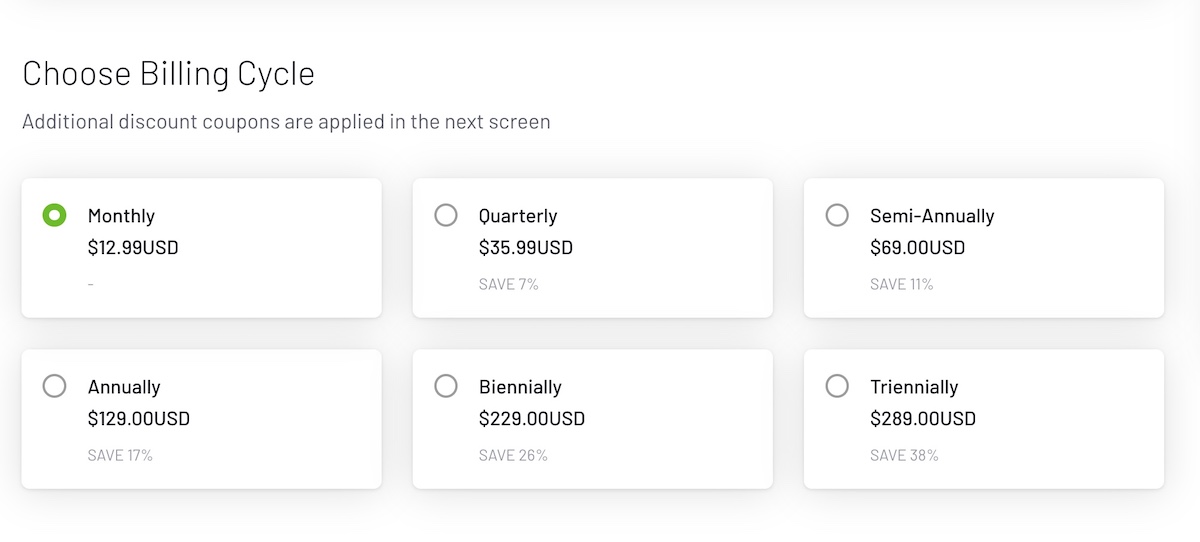Click the Triennially plan name text
Screen dimensions: 1200x542
tap(914, 387)
